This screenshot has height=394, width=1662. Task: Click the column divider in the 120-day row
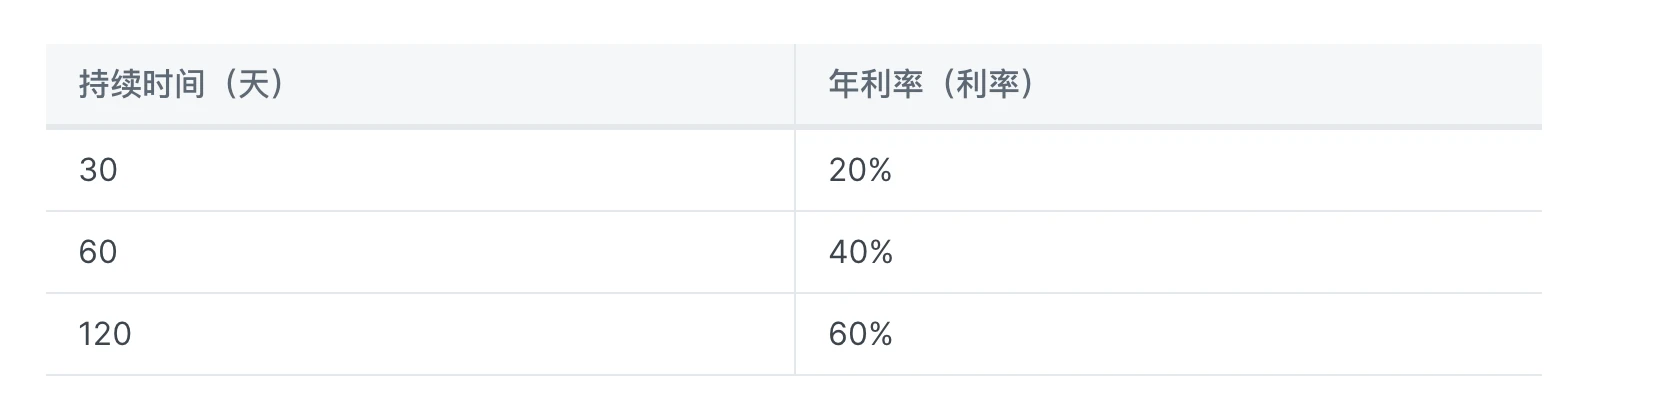pyautogui.click(x=795, y=334)
